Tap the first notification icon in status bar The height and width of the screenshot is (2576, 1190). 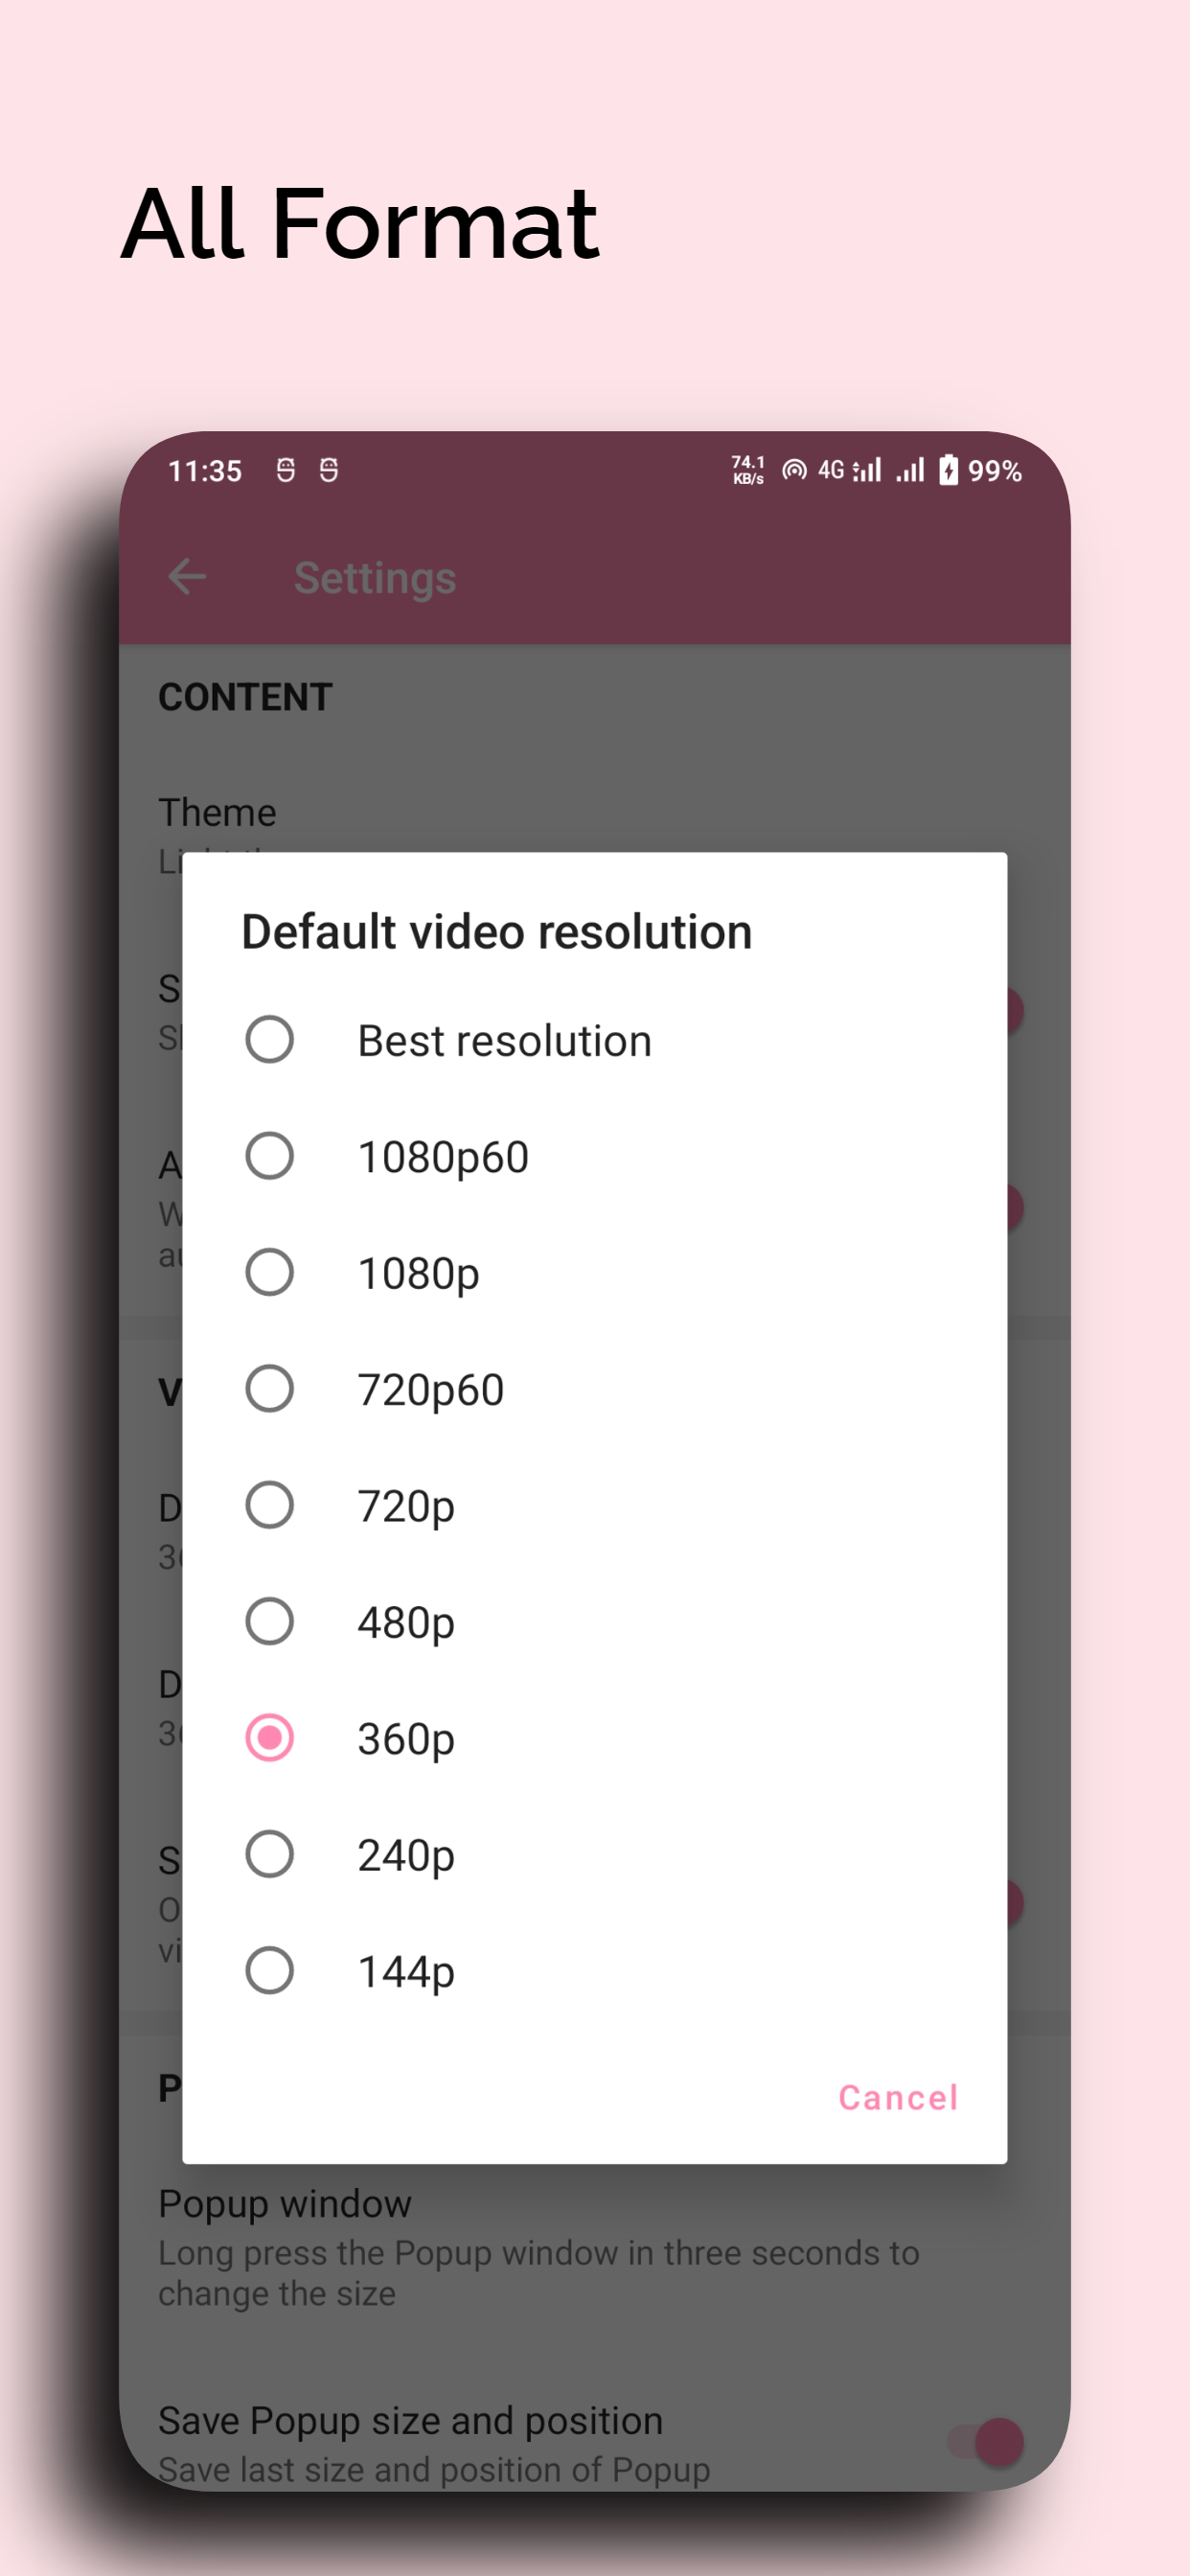286,470
